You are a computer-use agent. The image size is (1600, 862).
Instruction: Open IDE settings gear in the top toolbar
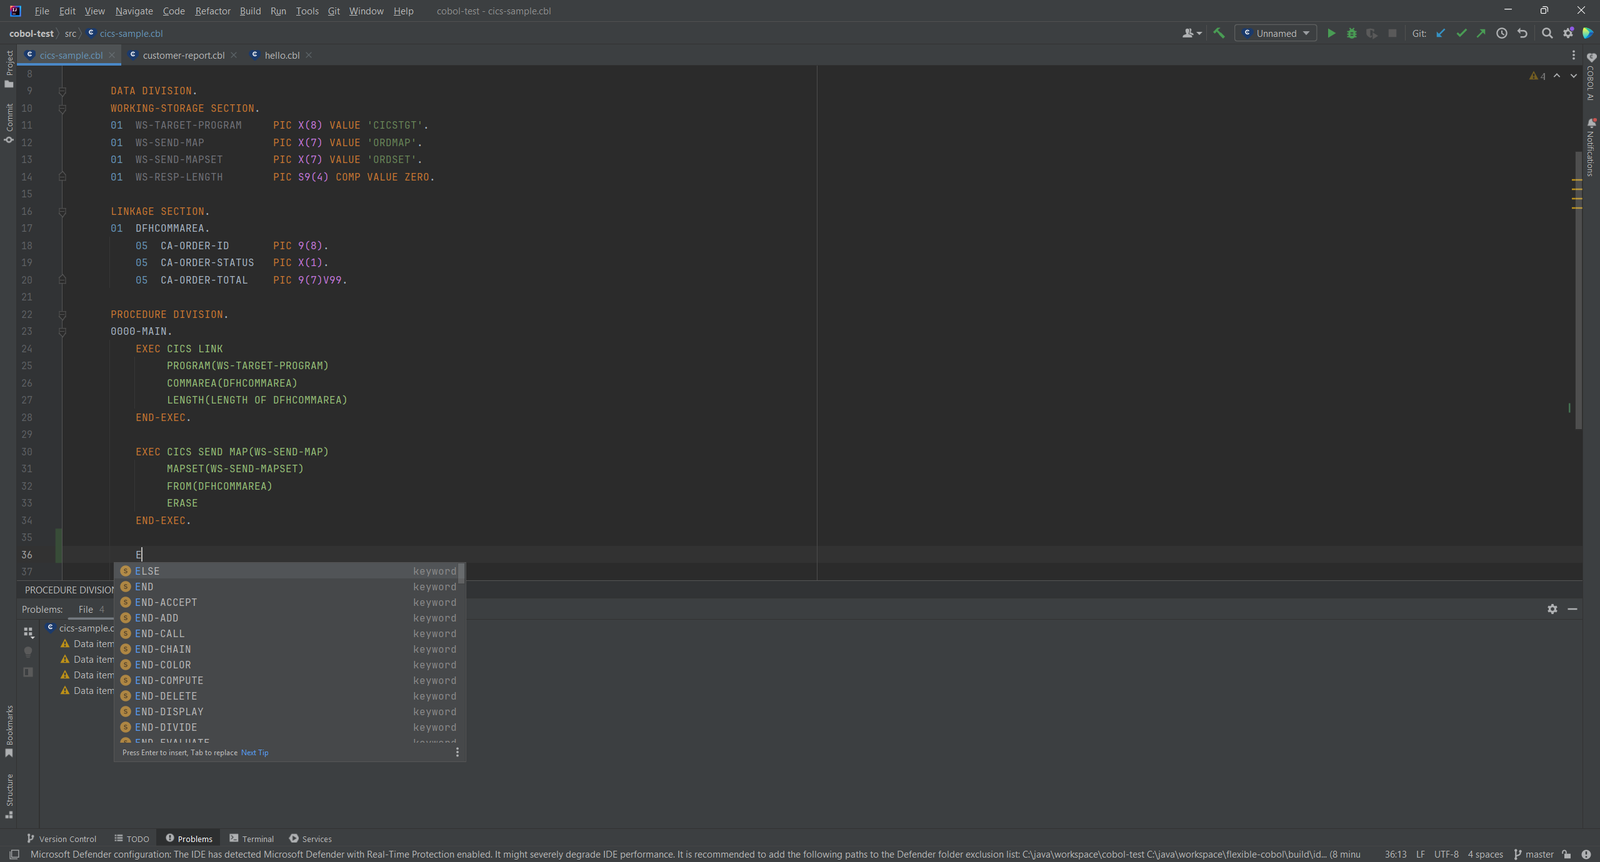pos(1568,33)
